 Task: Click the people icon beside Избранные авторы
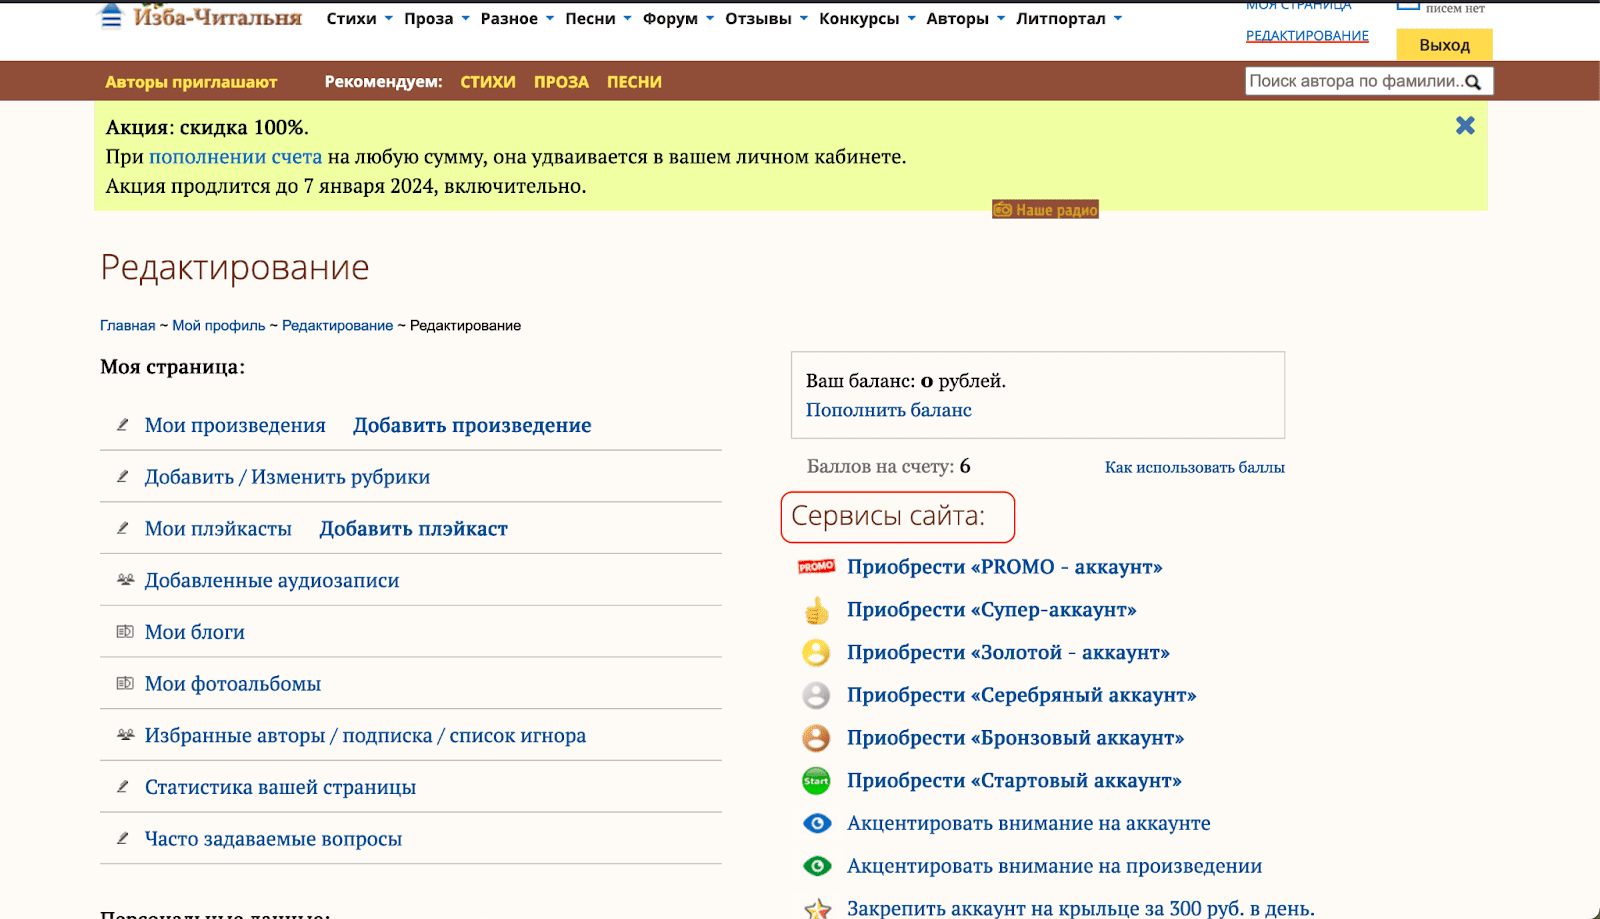(125, 735)
